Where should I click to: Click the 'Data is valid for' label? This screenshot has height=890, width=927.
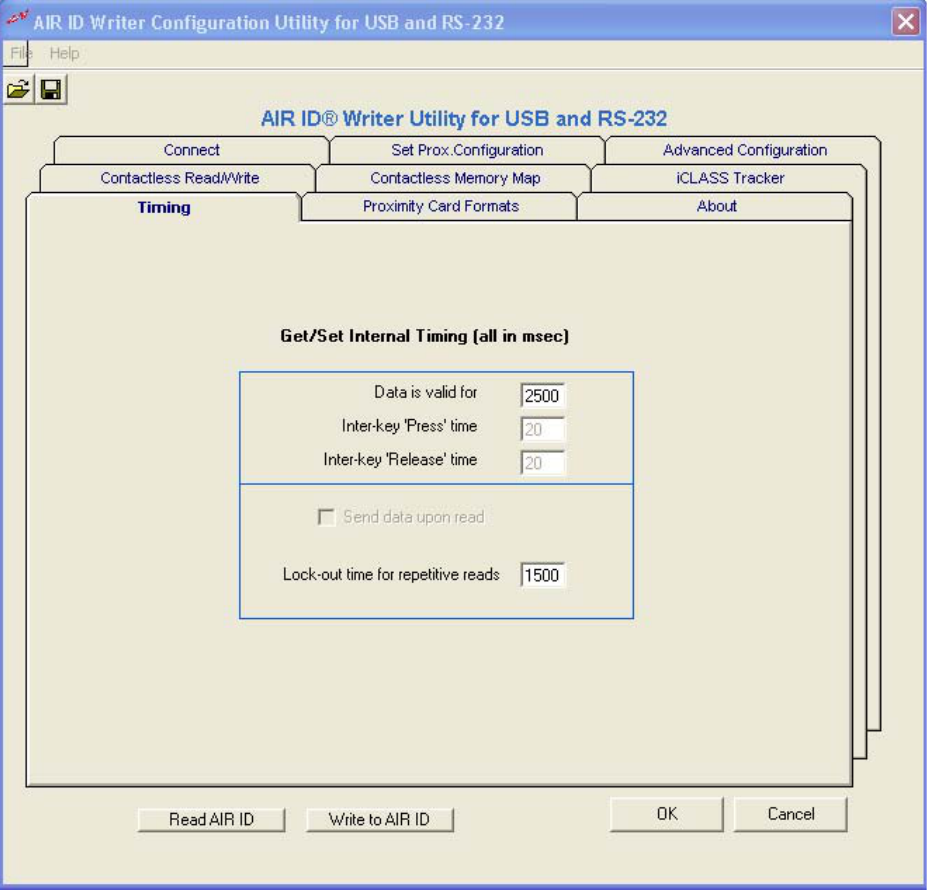coord(426,392)
